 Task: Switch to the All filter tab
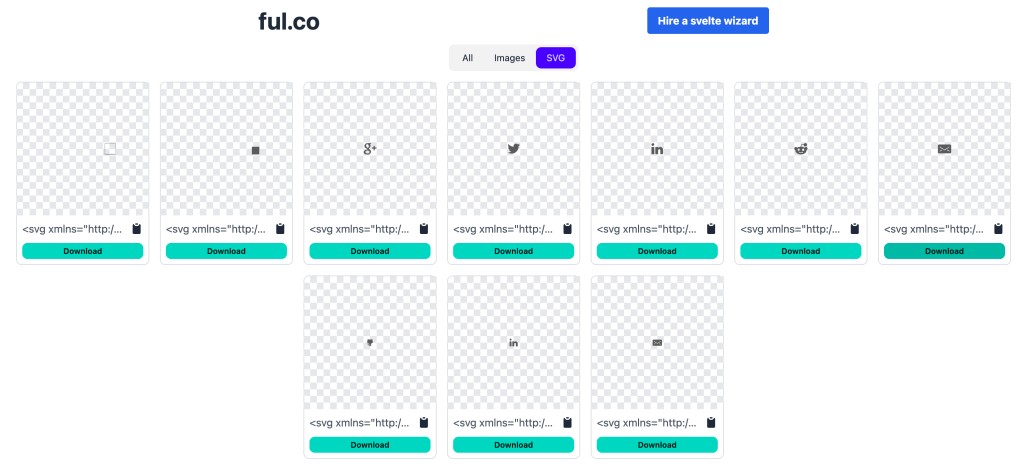467,58
